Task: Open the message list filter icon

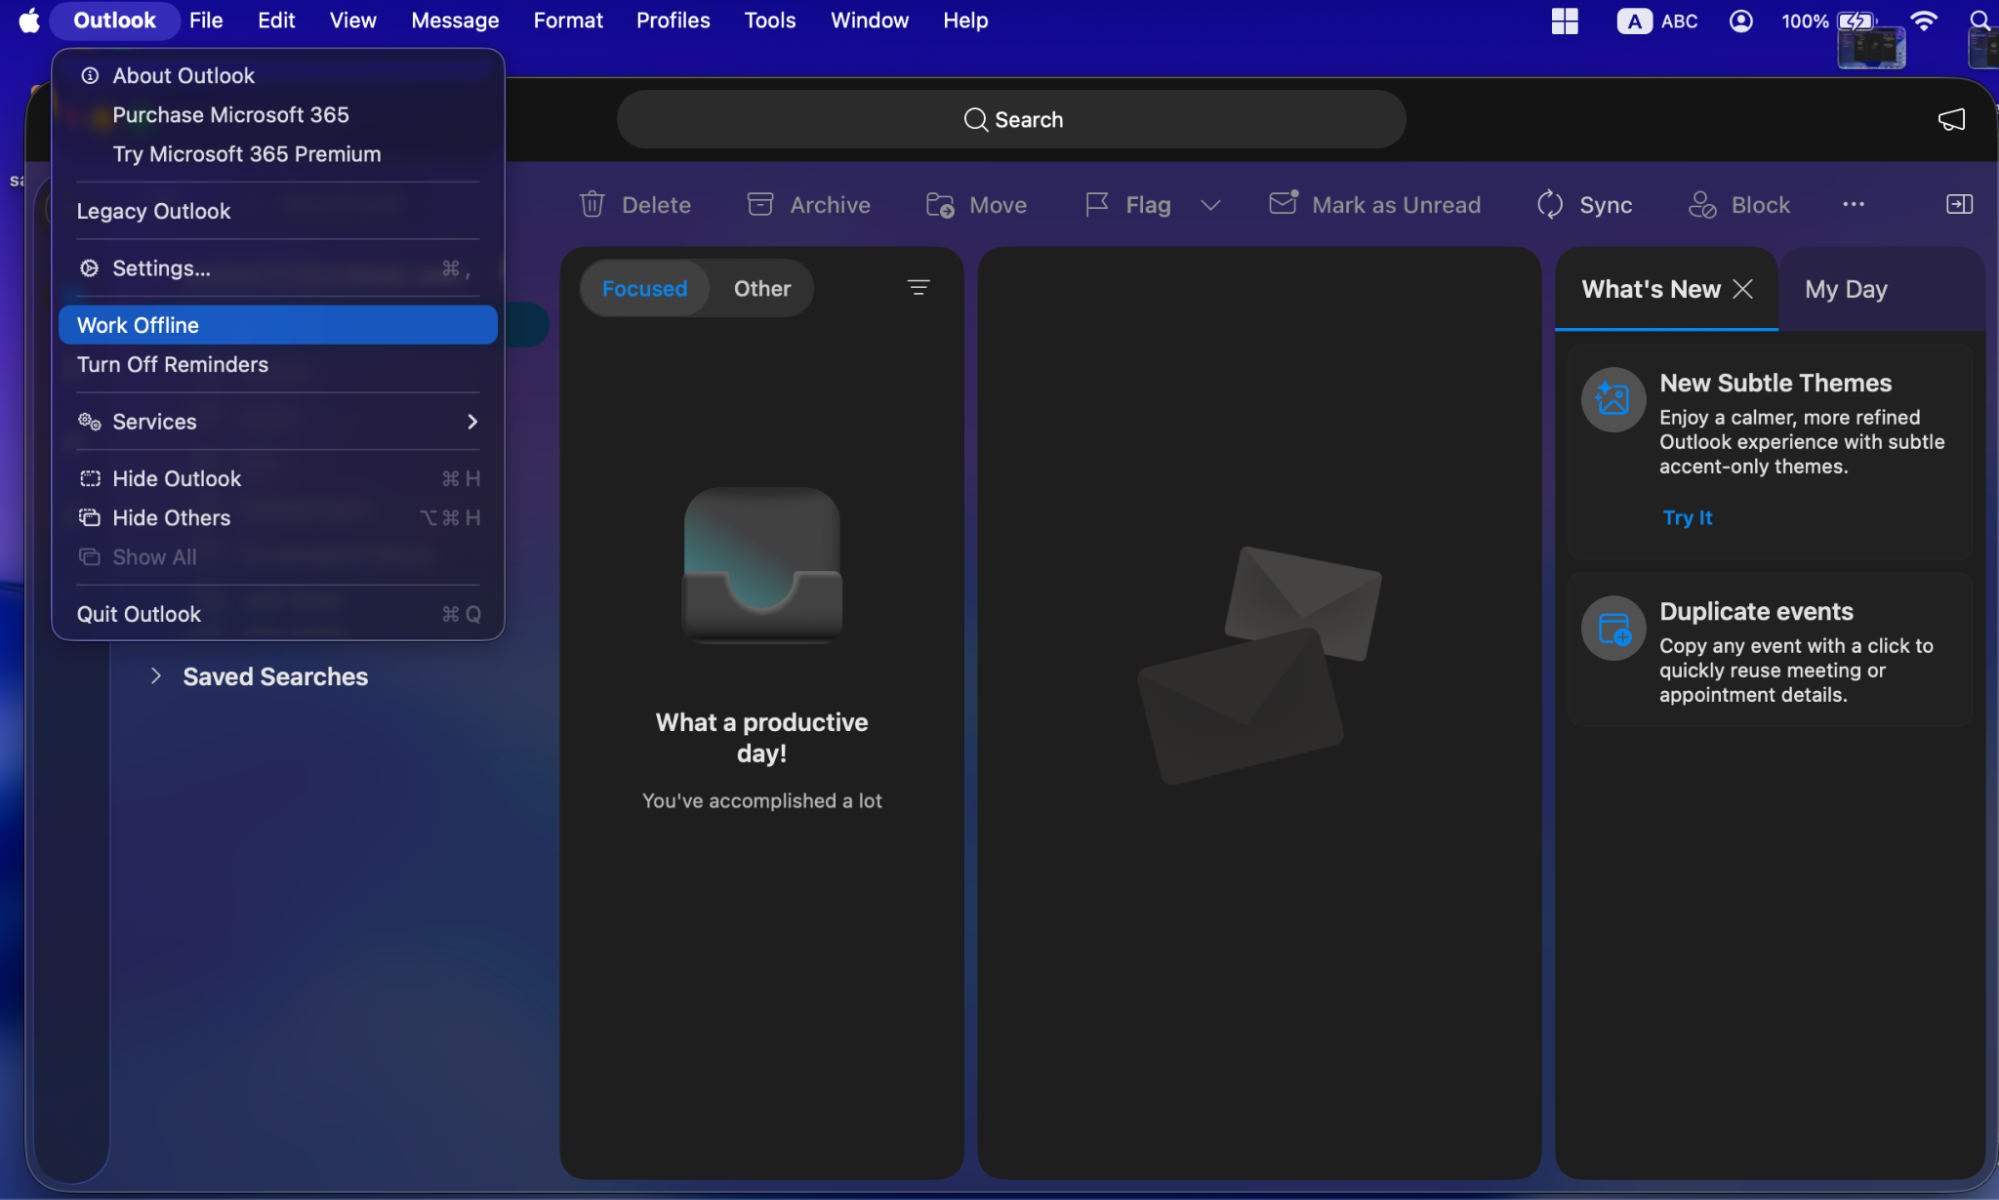Action: pyautogui.click(x=918, y=288)
